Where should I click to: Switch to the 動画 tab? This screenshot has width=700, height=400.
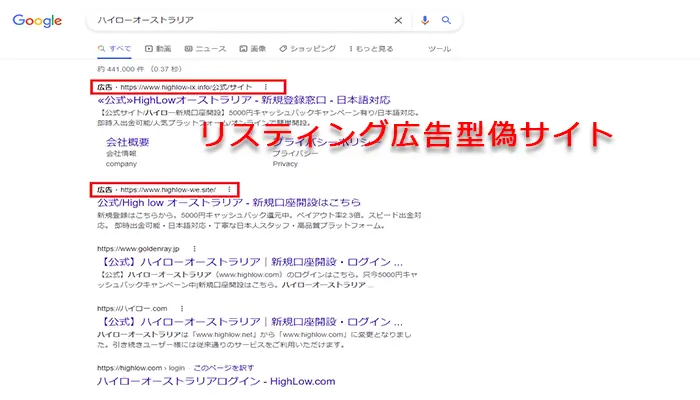(158, 49)
